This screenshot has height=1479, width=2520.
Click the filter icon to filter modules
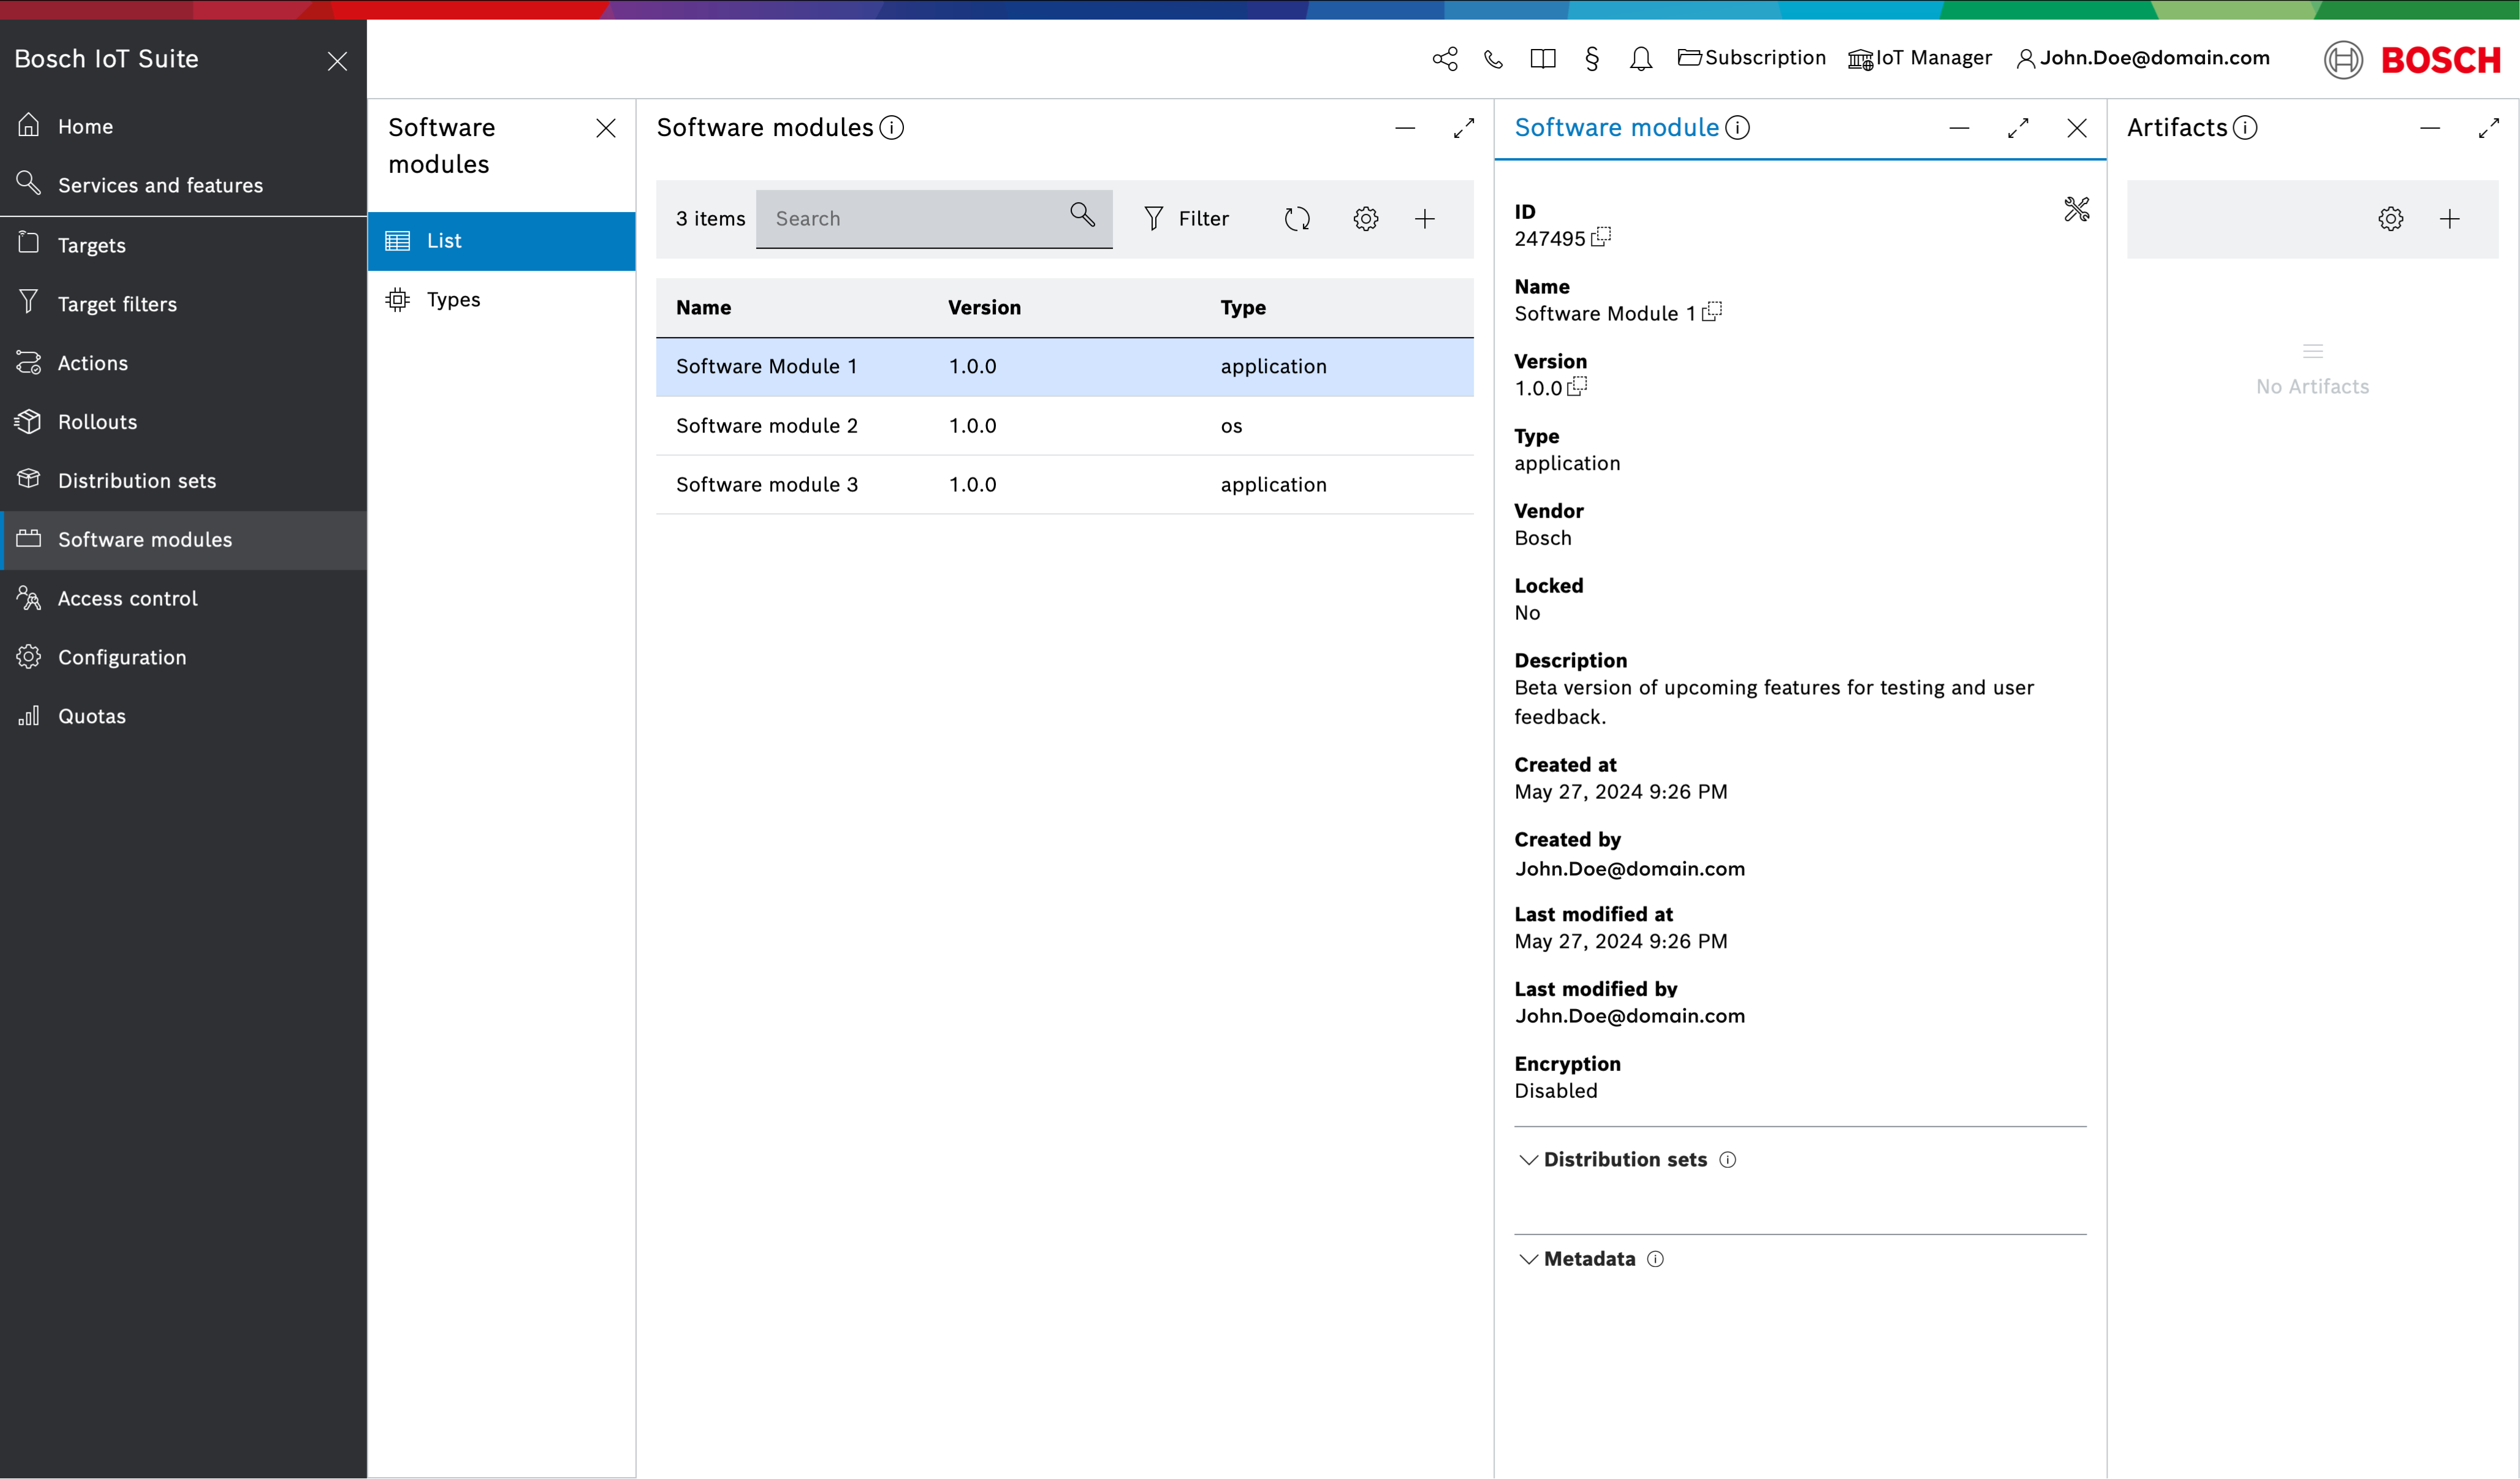(1153, 218)
